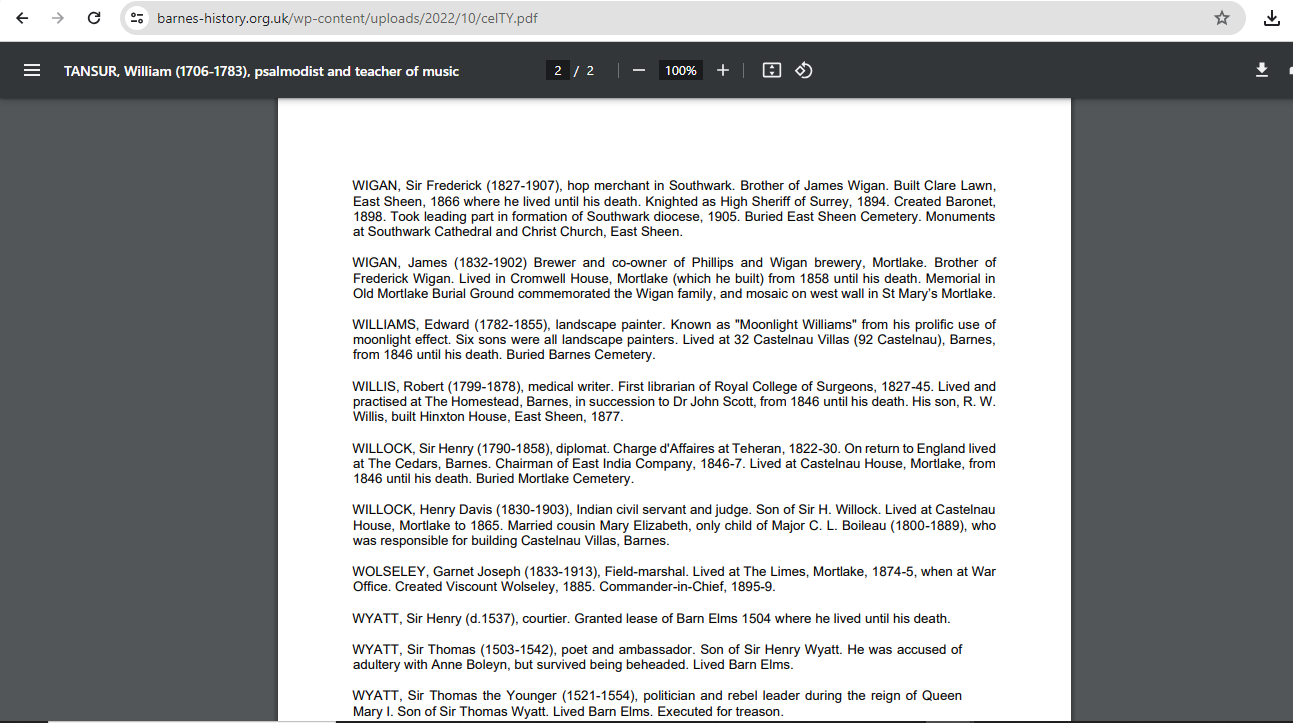
Task: Zoom out using the minus button
Action: click(639, 70)
